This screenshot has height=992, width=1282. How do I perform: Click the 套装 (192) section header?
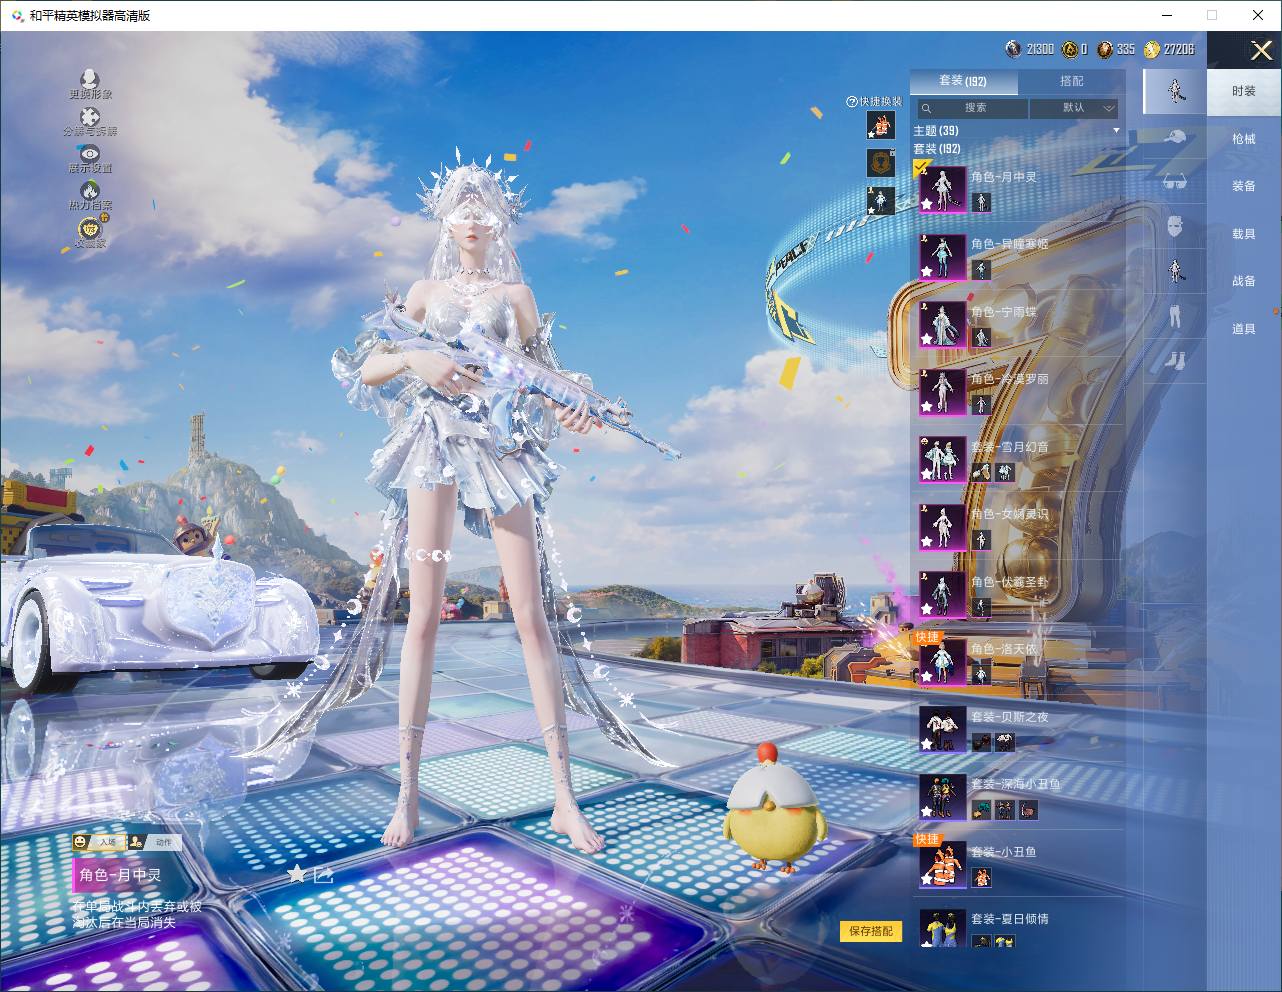click(937, 149)
